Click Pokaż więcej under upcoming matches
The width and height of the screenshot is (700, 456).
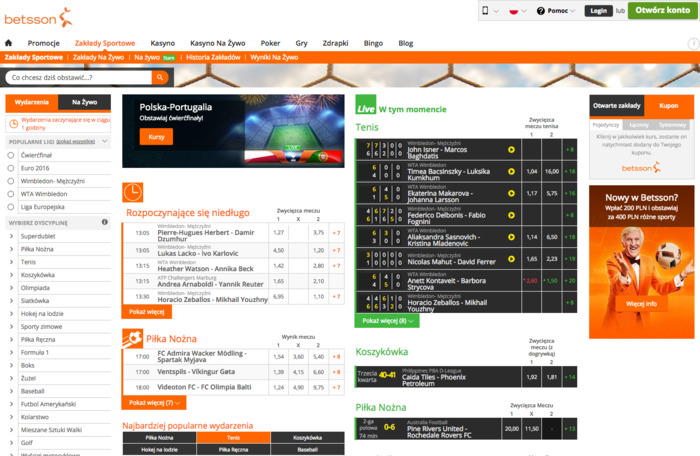[x=146, y=312]
